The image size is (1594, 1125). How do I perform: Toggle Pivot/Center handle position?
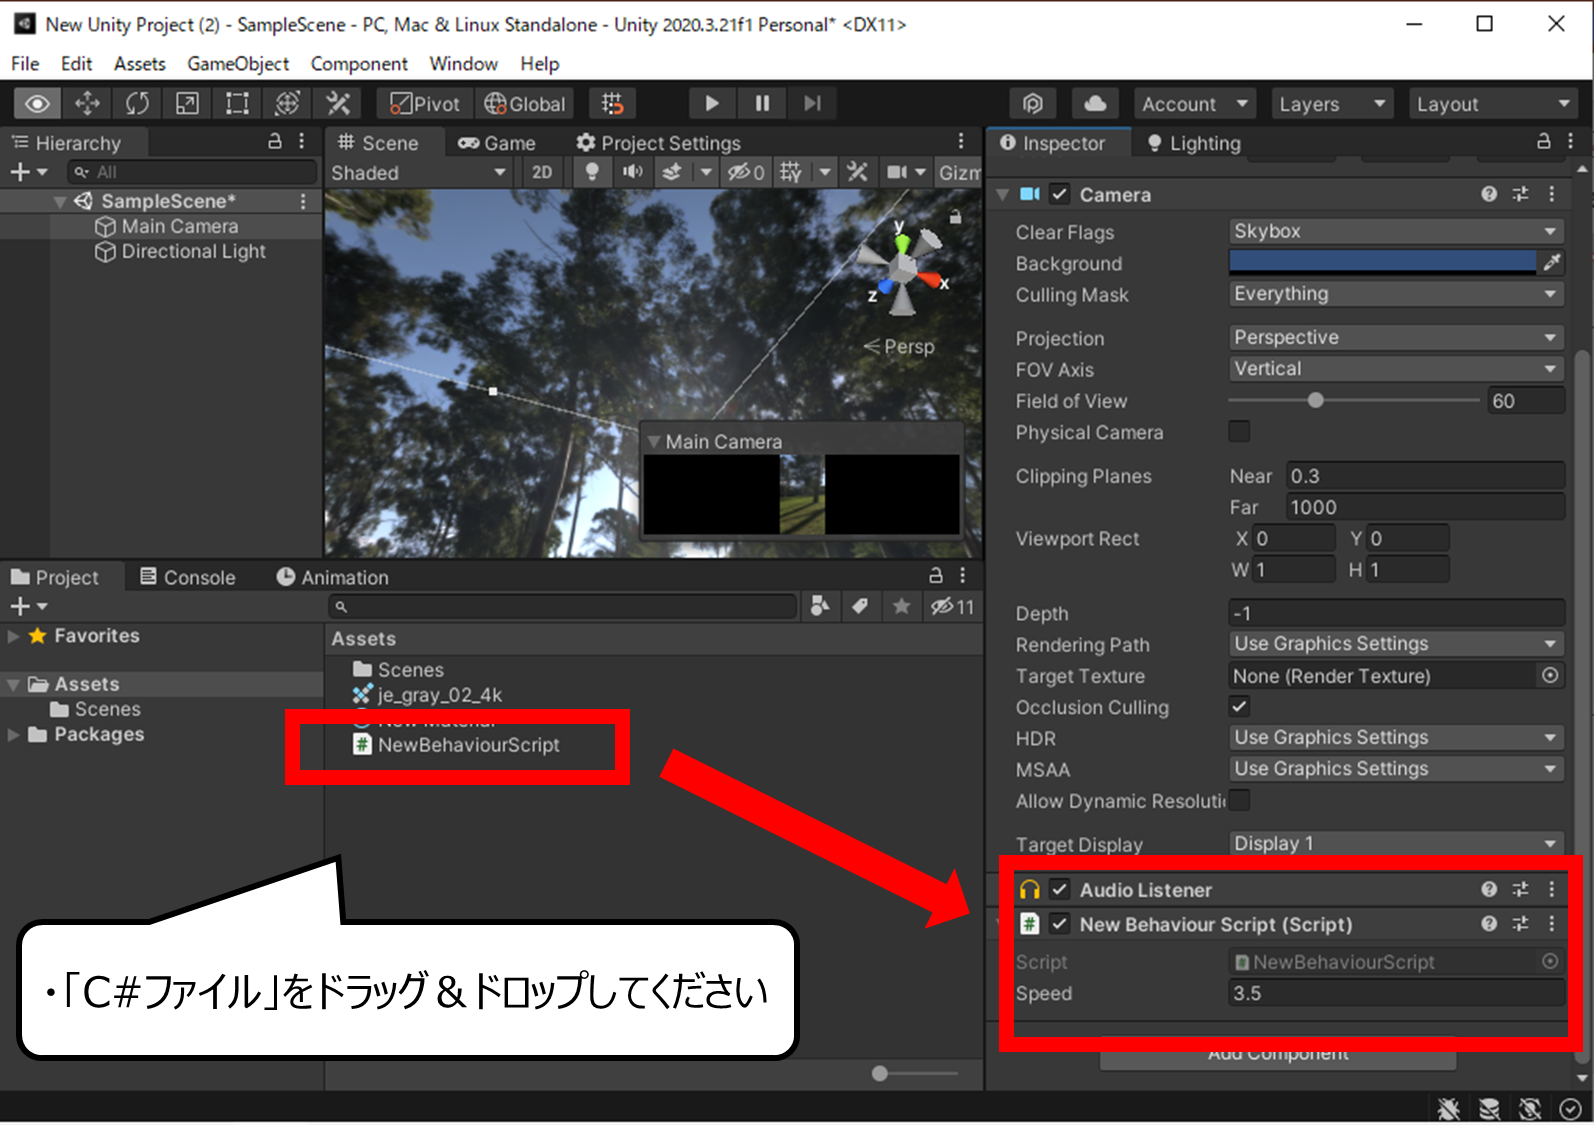point(425,104)
